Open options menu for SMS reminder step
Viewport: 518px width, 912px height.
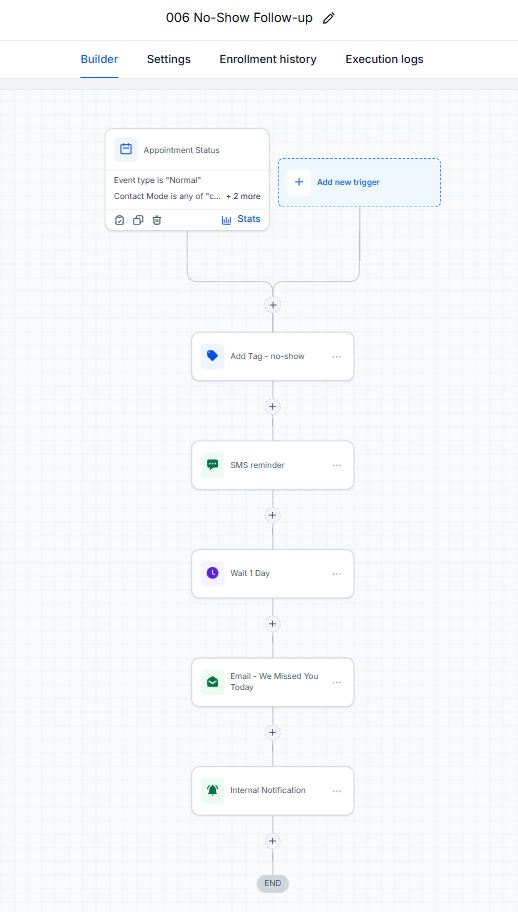point(337,465)
